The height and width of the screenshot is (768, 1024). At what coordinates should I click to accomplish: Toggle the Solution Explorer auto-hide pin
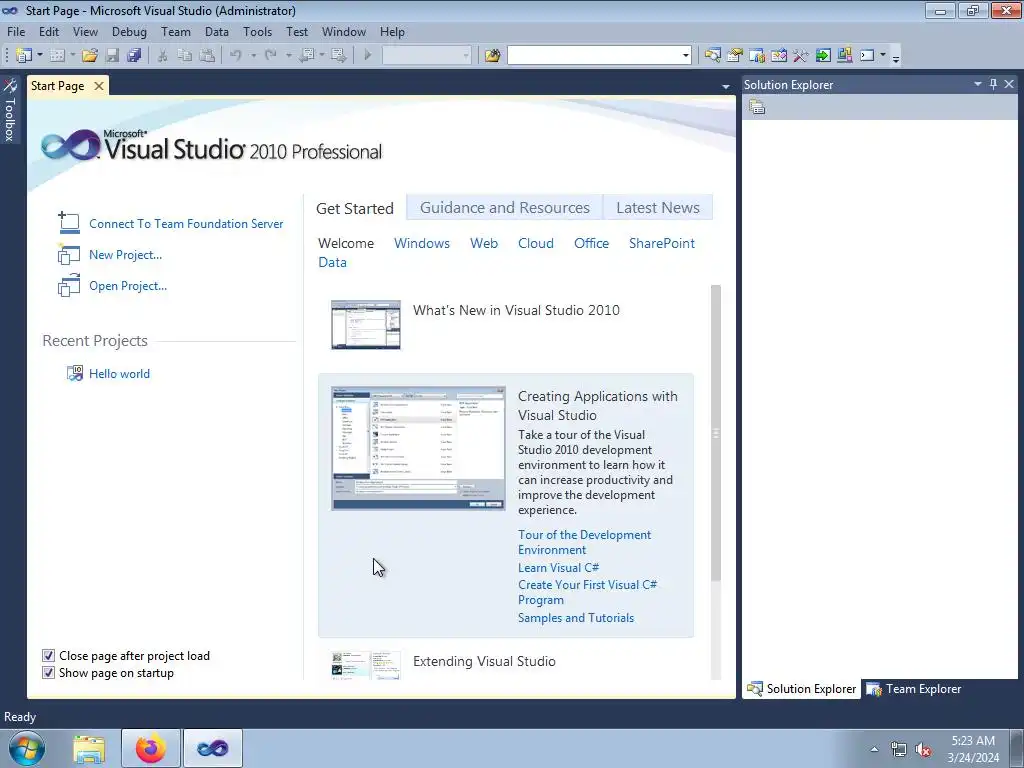point(993,84)
